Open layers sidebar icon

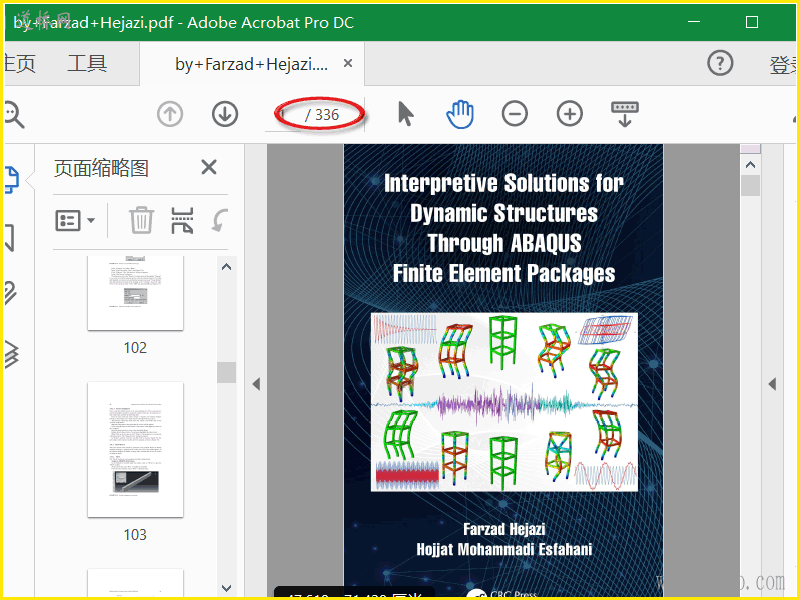(x=11, y=354)
